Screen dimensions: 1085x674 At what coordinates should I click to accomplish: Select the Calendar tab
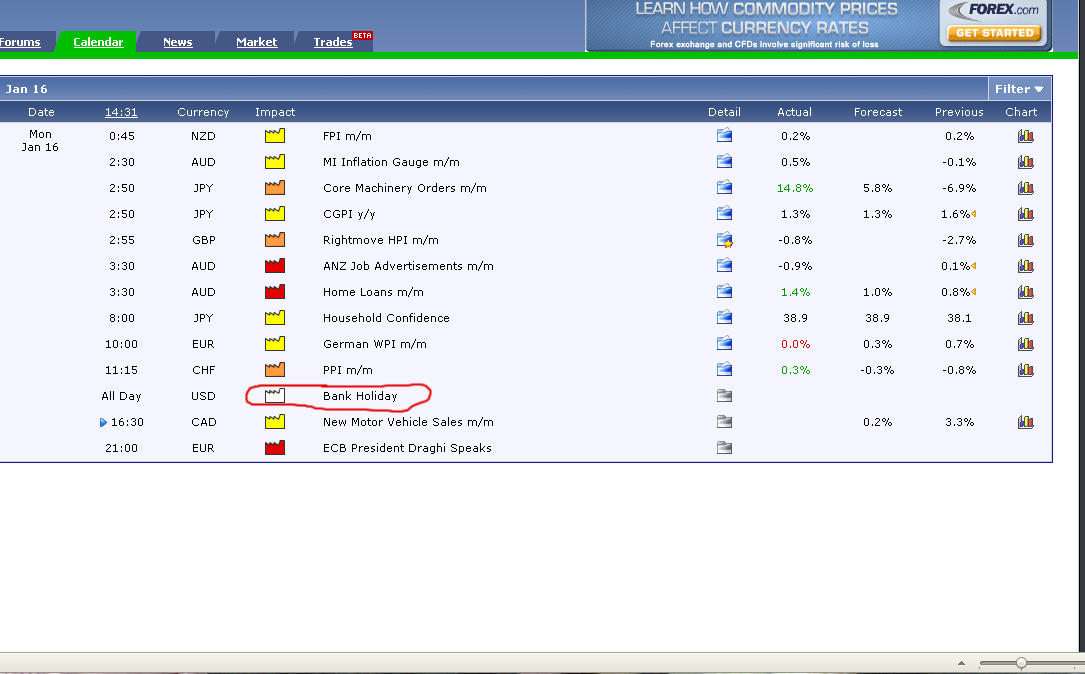coord(98,42)
